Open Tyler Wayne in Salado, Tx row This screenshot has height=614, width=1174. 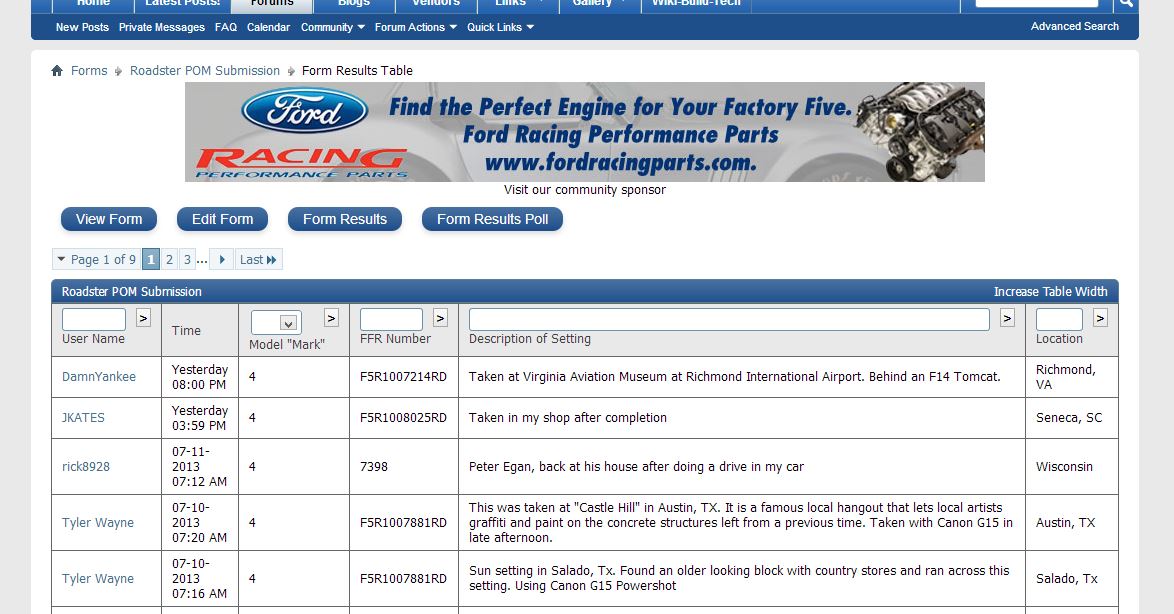pos(97,579)
